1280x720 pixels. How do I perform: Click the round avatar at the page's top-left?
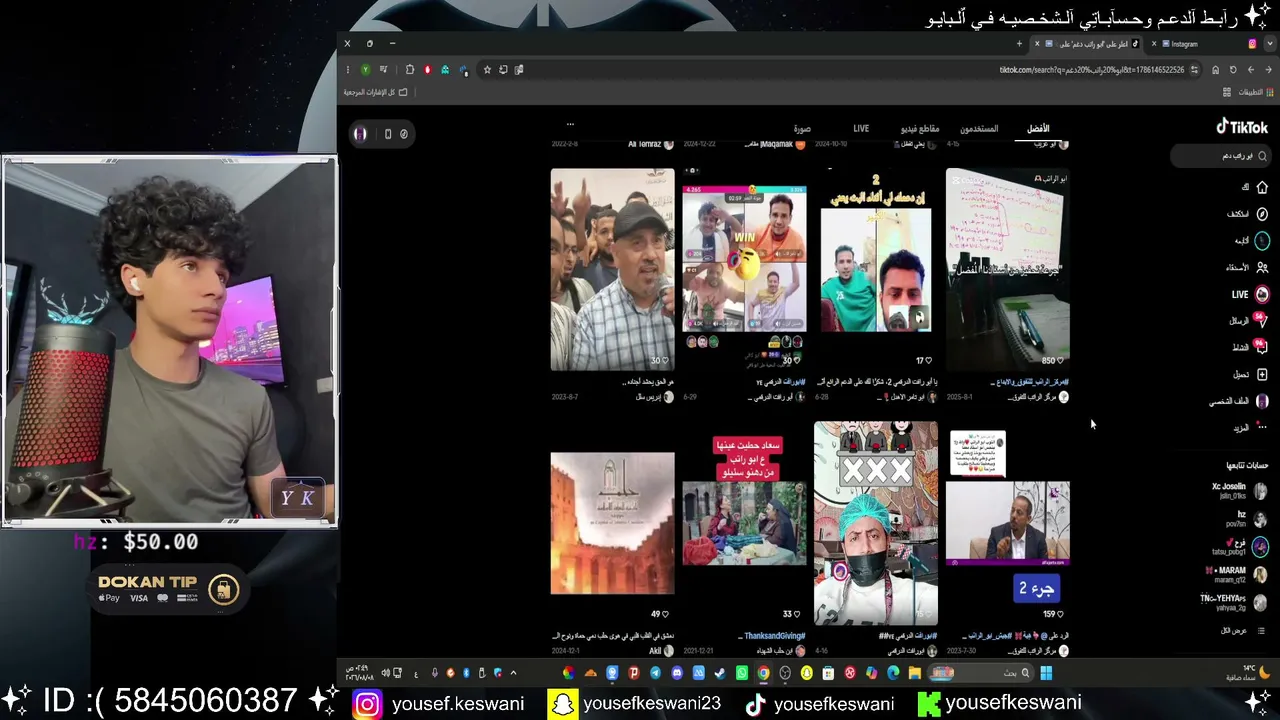tap(360, 134)
